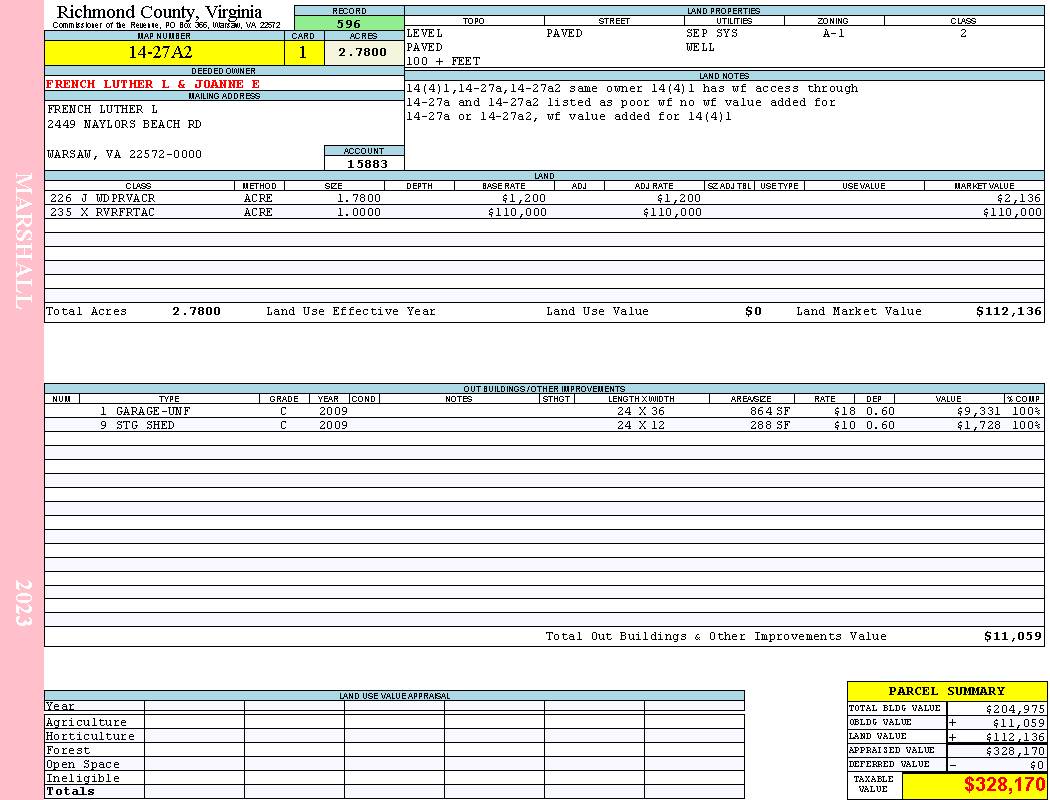This screenshot has height=800, width=1050.
Task: Click the WARSAW, VA 22572-0000 line
Action: coord(124,154)
